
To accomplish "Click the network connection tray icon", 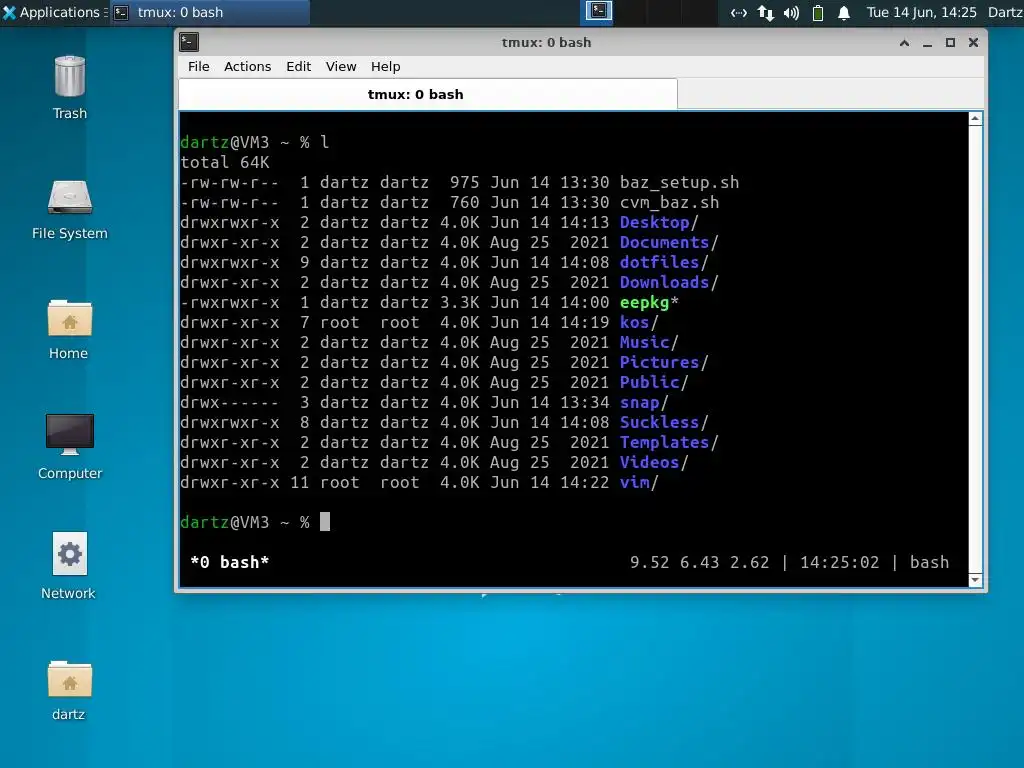I will (739, 12).
